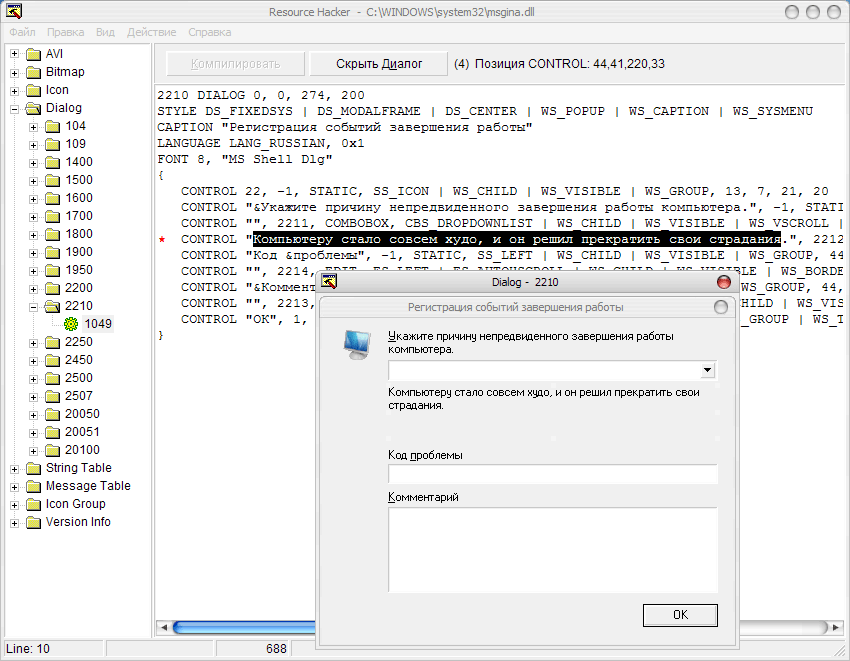Viewport: 850px width, 661px height.
Task: Select the green gear 1049 resource icon
Action: coord(71,324)
